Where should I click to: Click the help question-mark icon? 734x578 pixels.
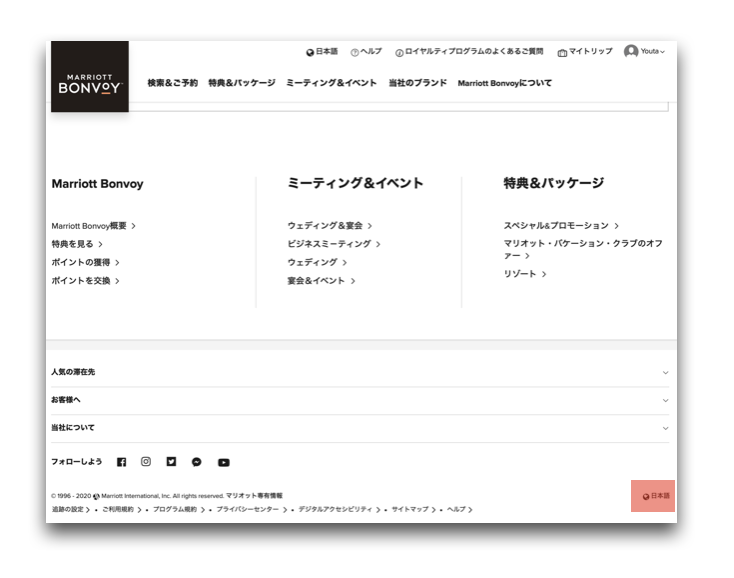point(355,52)
